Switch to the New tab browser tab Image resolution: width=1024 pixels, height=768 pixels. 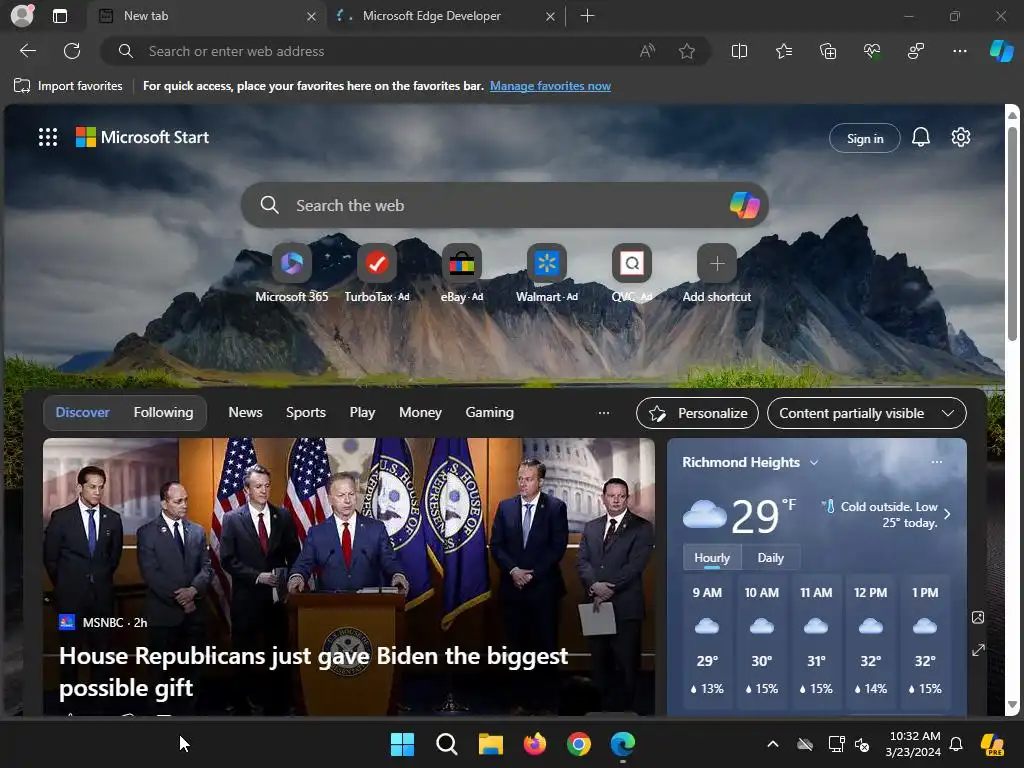click(206, 16)
